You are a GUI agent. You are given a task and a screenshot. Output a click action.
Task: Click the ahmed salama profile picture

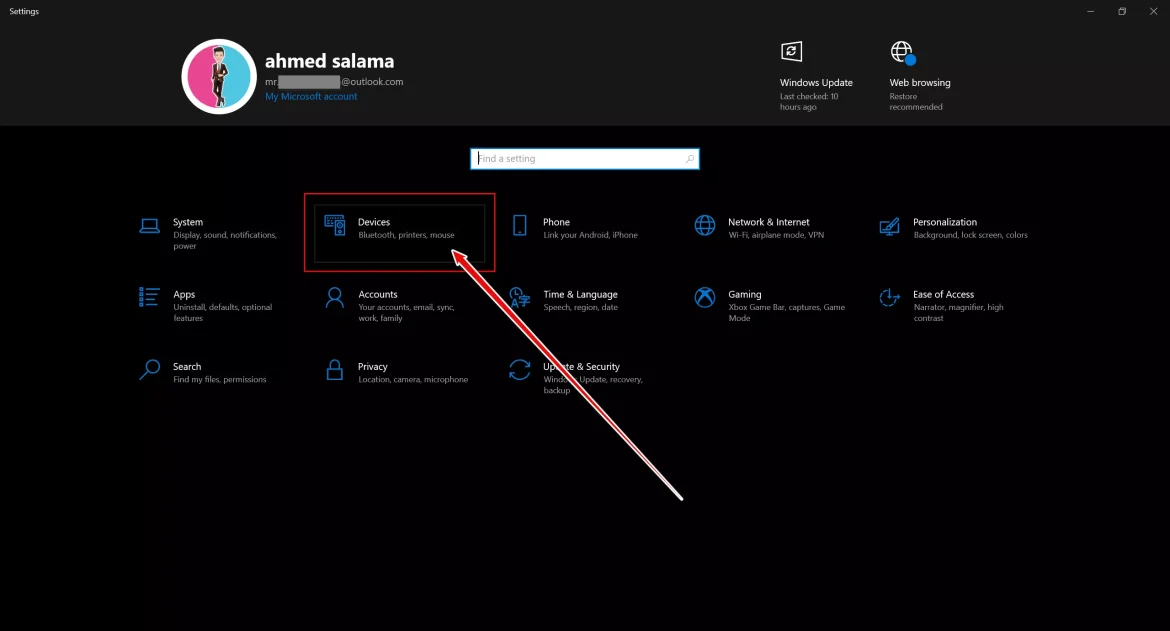pos(219,77)
